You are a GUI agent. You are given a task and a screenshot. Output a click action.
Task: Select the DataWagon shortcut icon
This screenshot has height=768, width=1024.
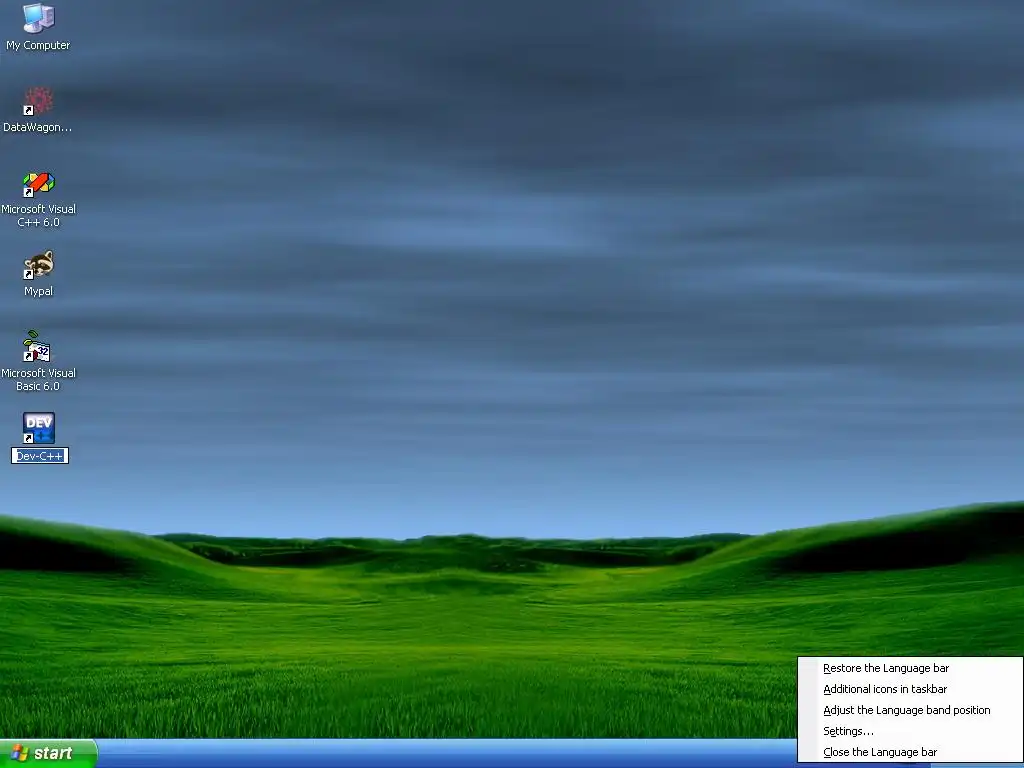click(39, 101)
